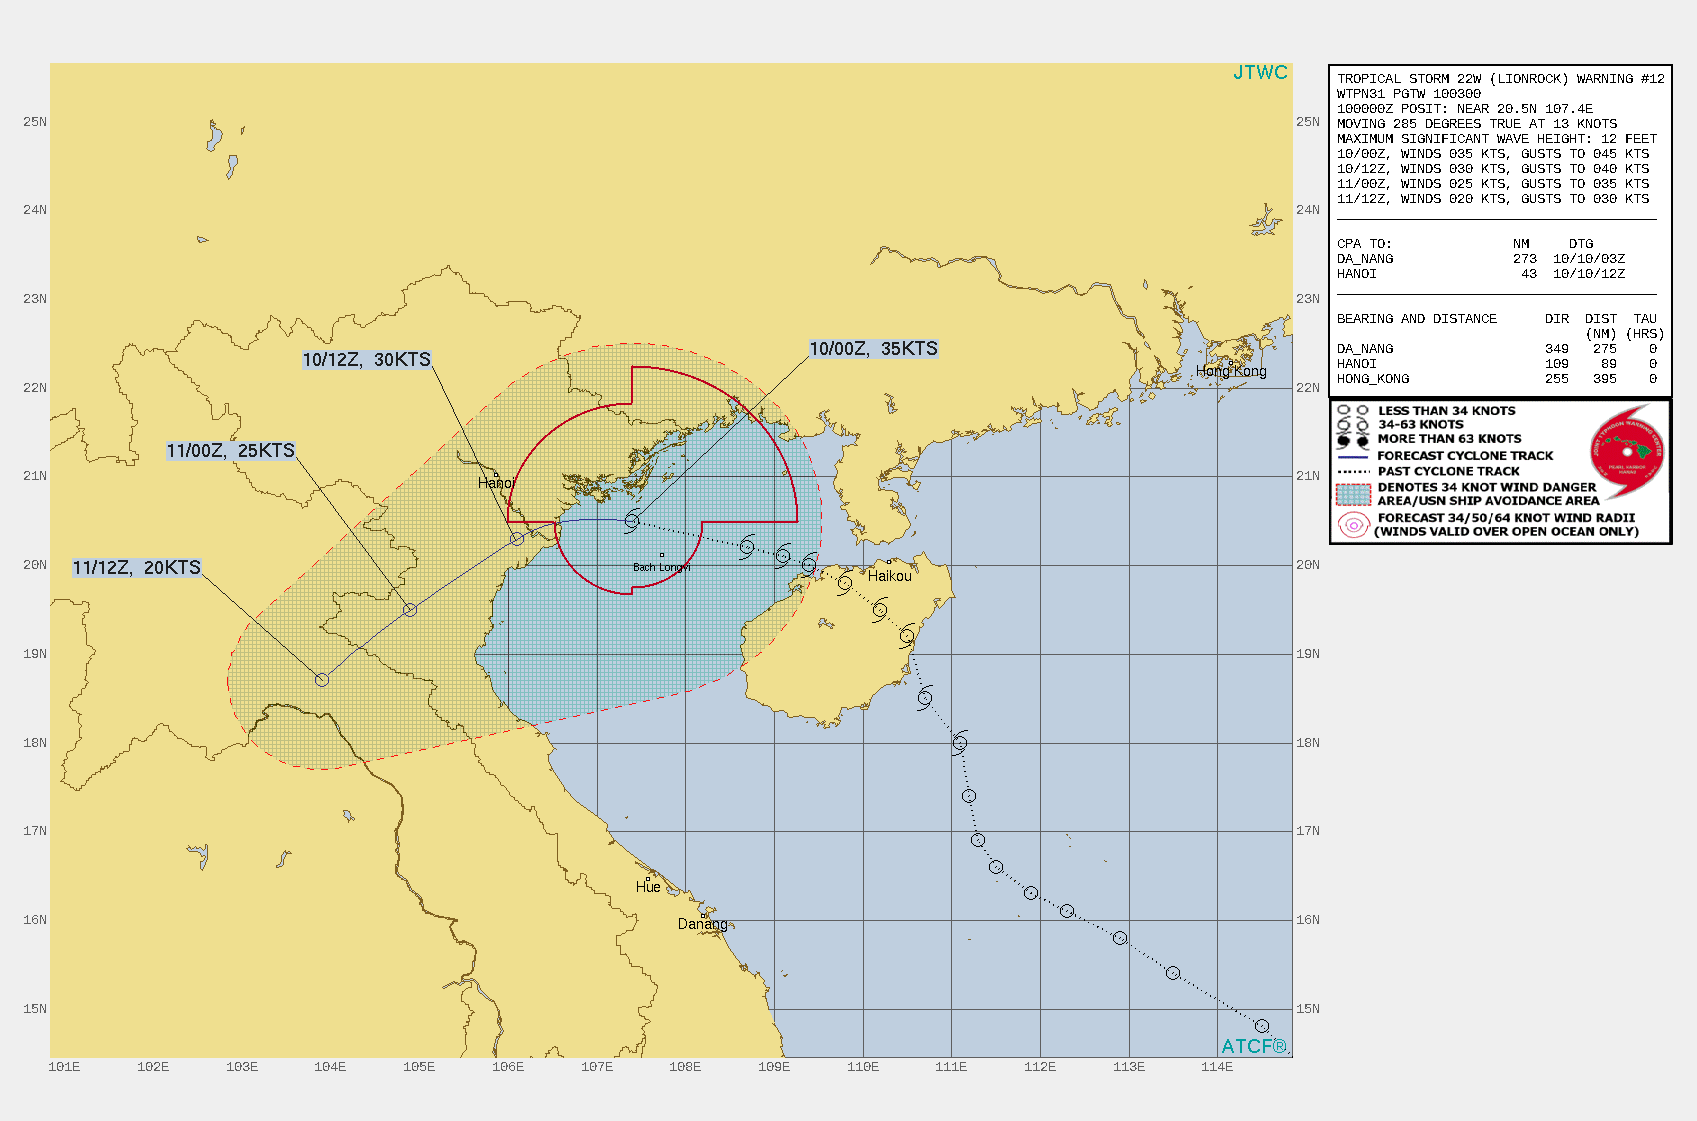Click the Bach Long Vi island marker
The image size is (1697, 1121).
coord(661,555)
